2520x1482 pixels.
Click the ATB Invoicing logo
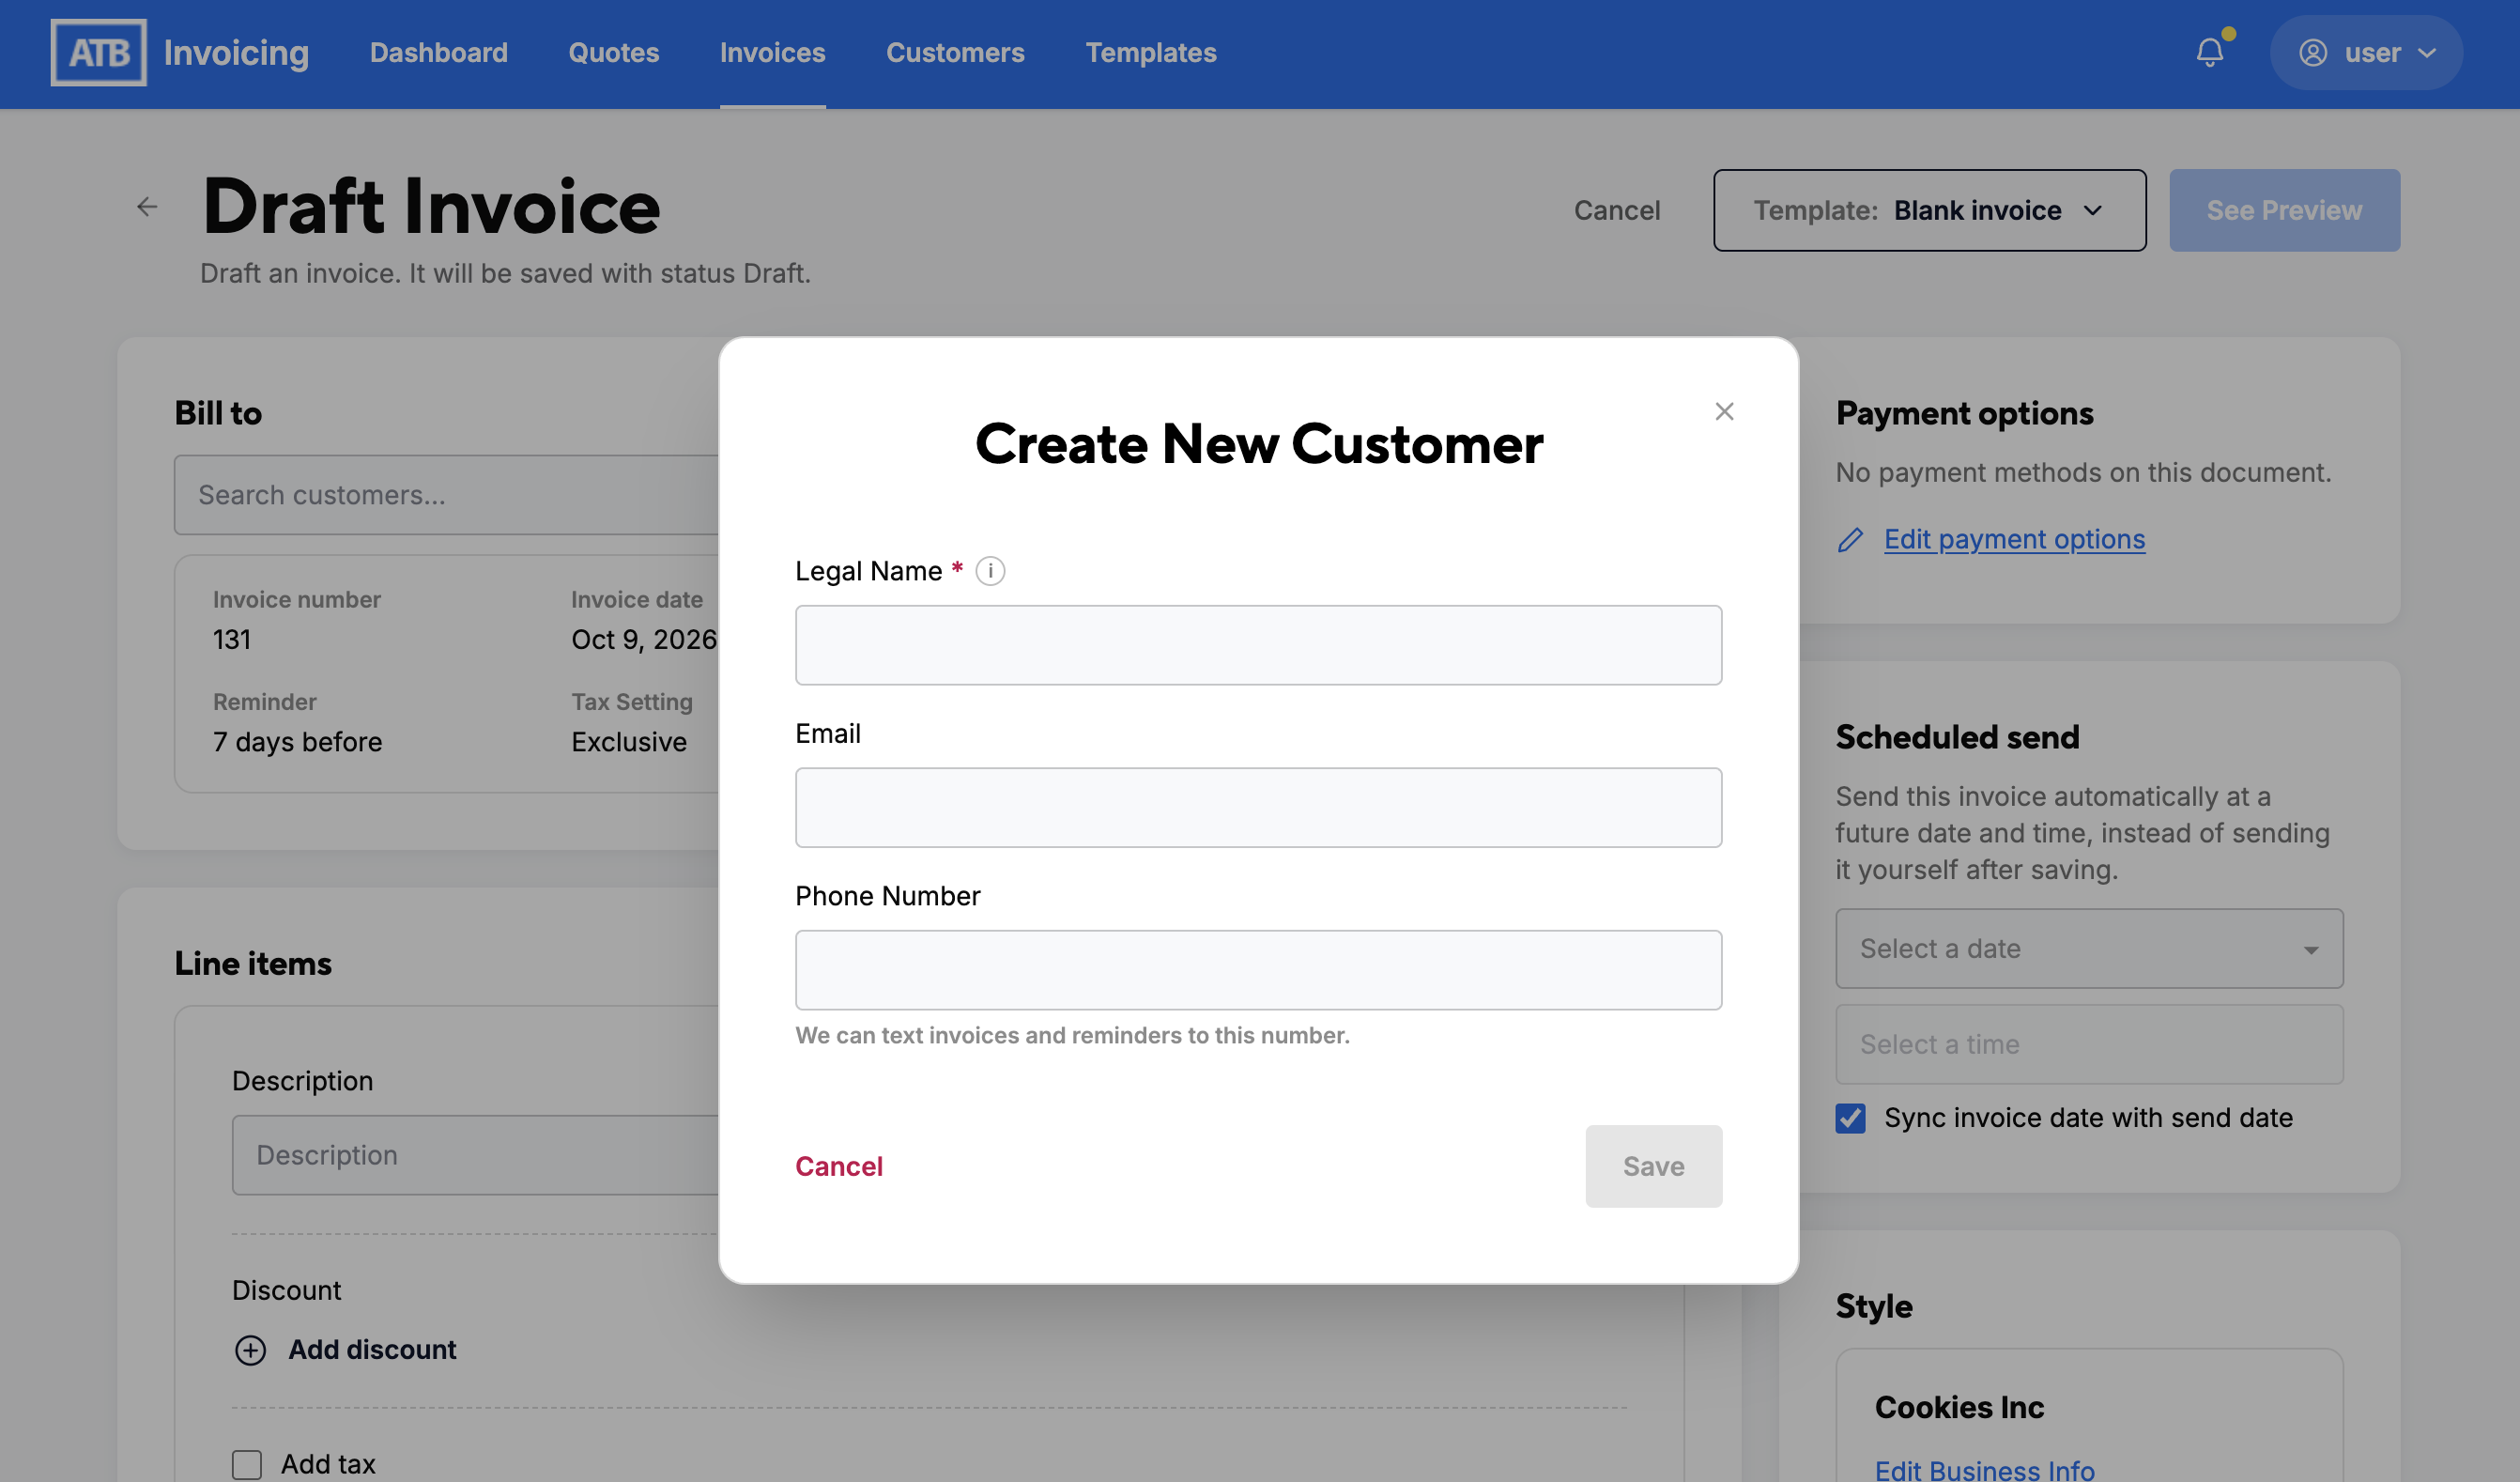(x=180, y=52)
